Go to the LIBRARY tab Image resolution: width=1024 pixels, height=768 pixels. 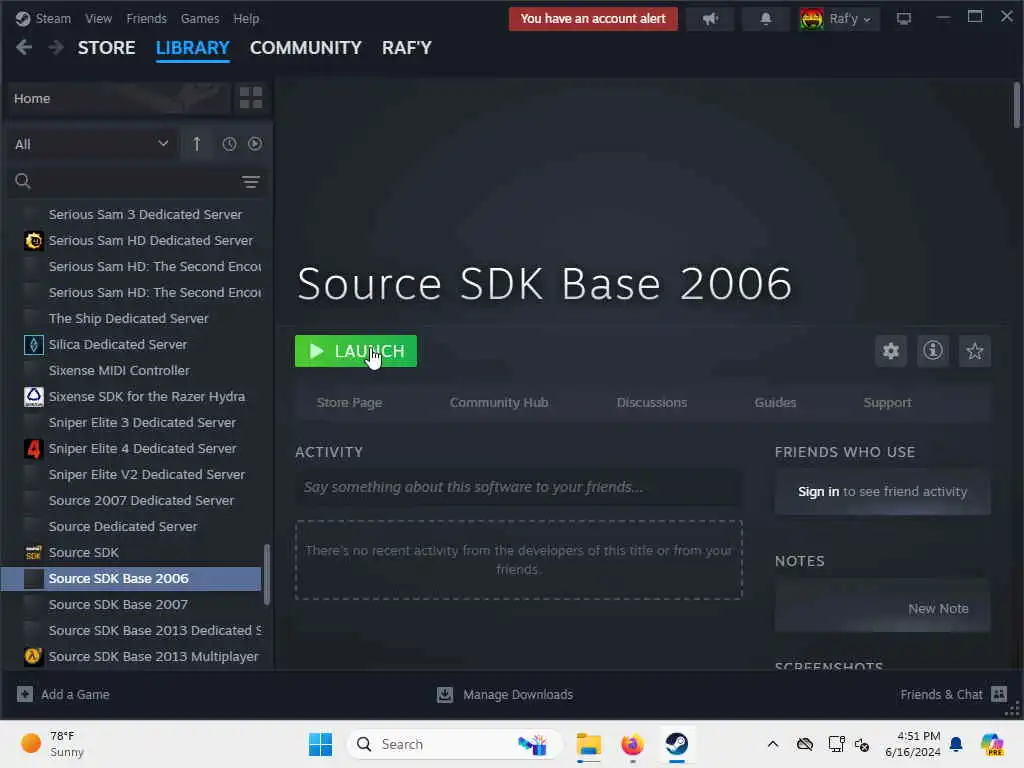pos(193,48)
